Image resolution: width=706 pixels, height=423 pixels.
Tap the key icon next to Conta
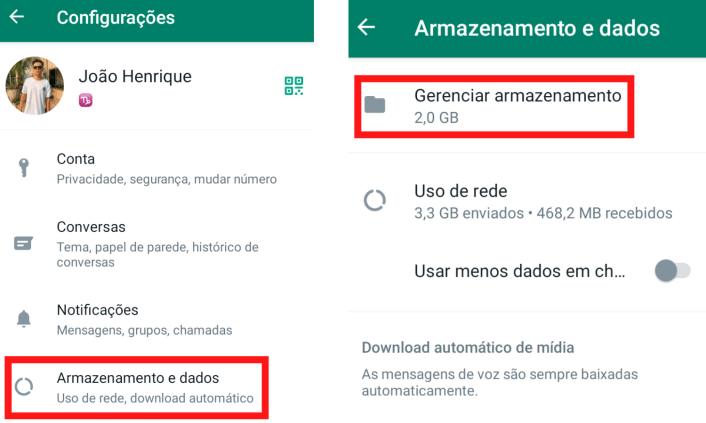pos(23,168)
